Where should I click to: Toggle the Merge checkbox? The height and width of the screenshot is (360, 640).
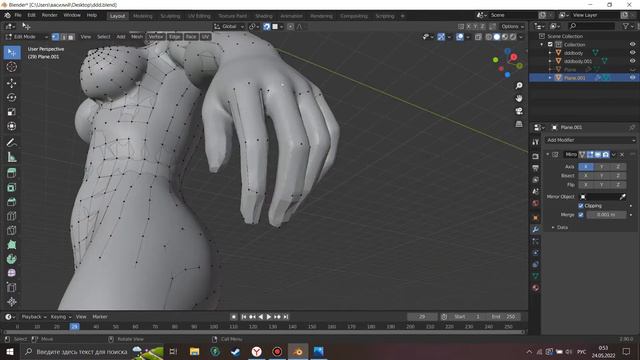[581, 215]
